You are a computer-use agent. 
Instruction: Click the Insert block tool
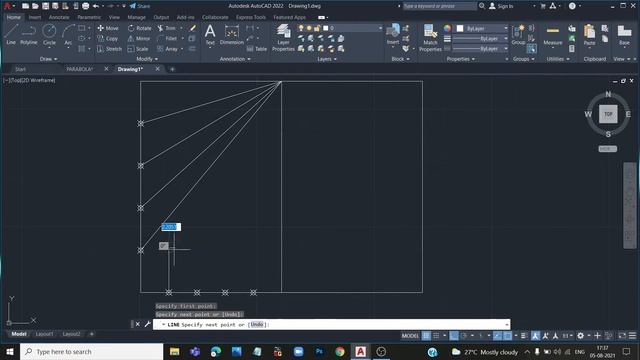[x=393, y=34]
